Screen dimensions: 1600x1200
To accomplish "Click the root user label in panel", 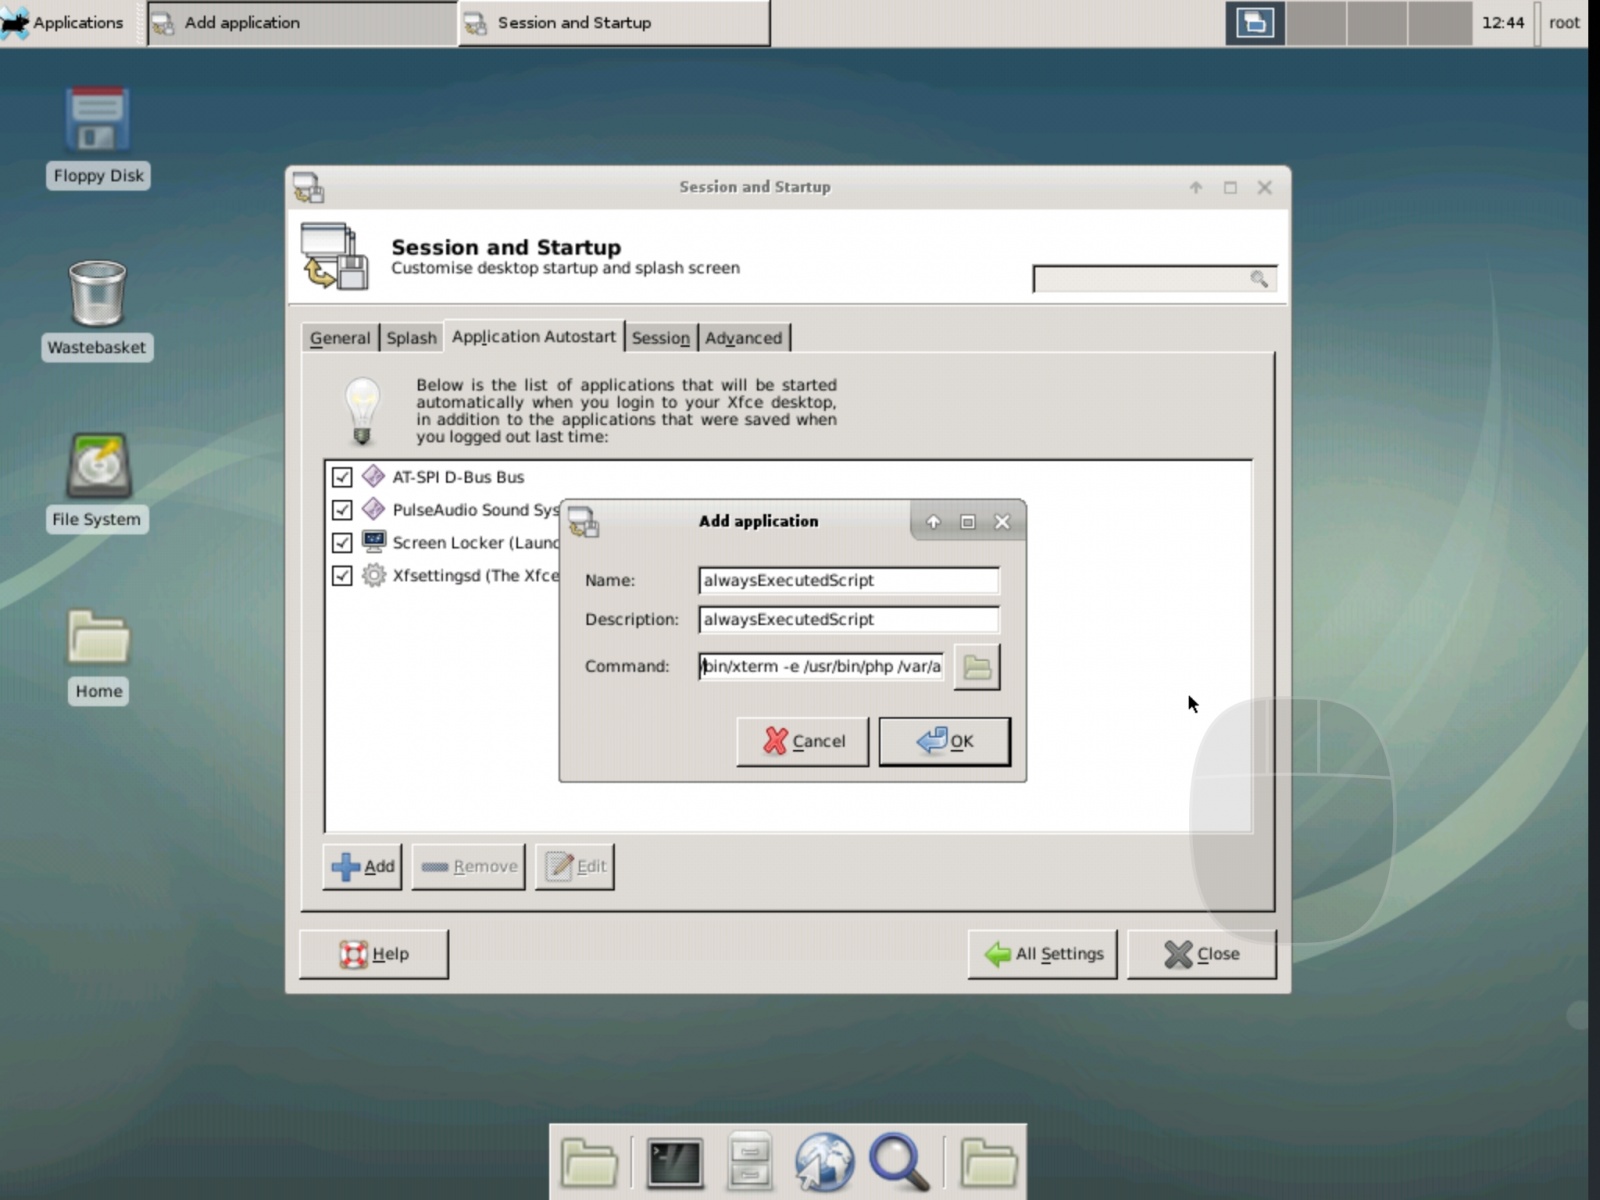I will coord(1564,22).
